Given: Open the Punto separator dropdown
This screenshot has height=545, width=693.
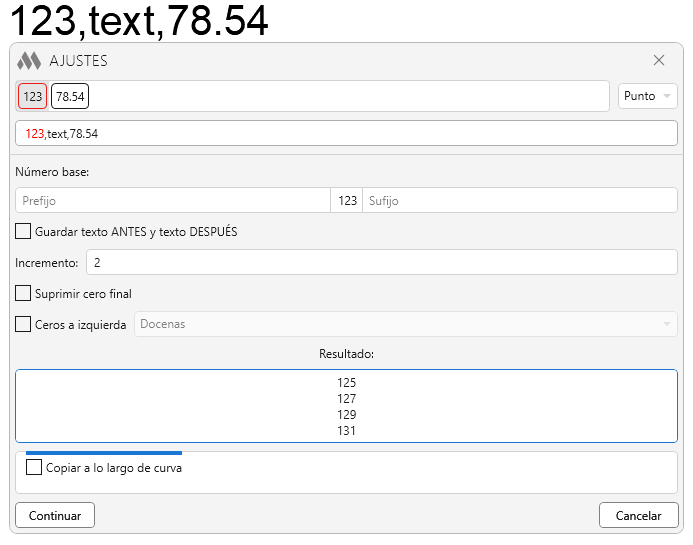Looking at the screenshot, I should tap(647, 96).
